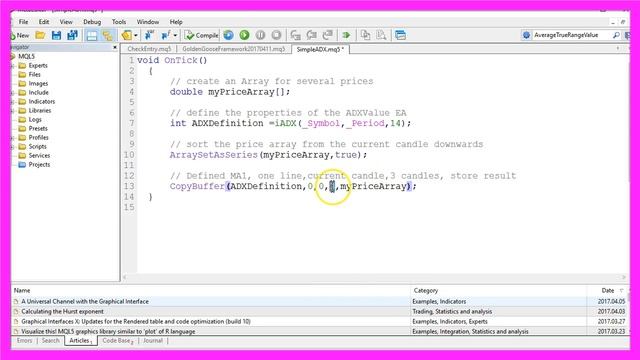Click the green arrow icon
Screen dimensions: 640x360
coord(346,36)
